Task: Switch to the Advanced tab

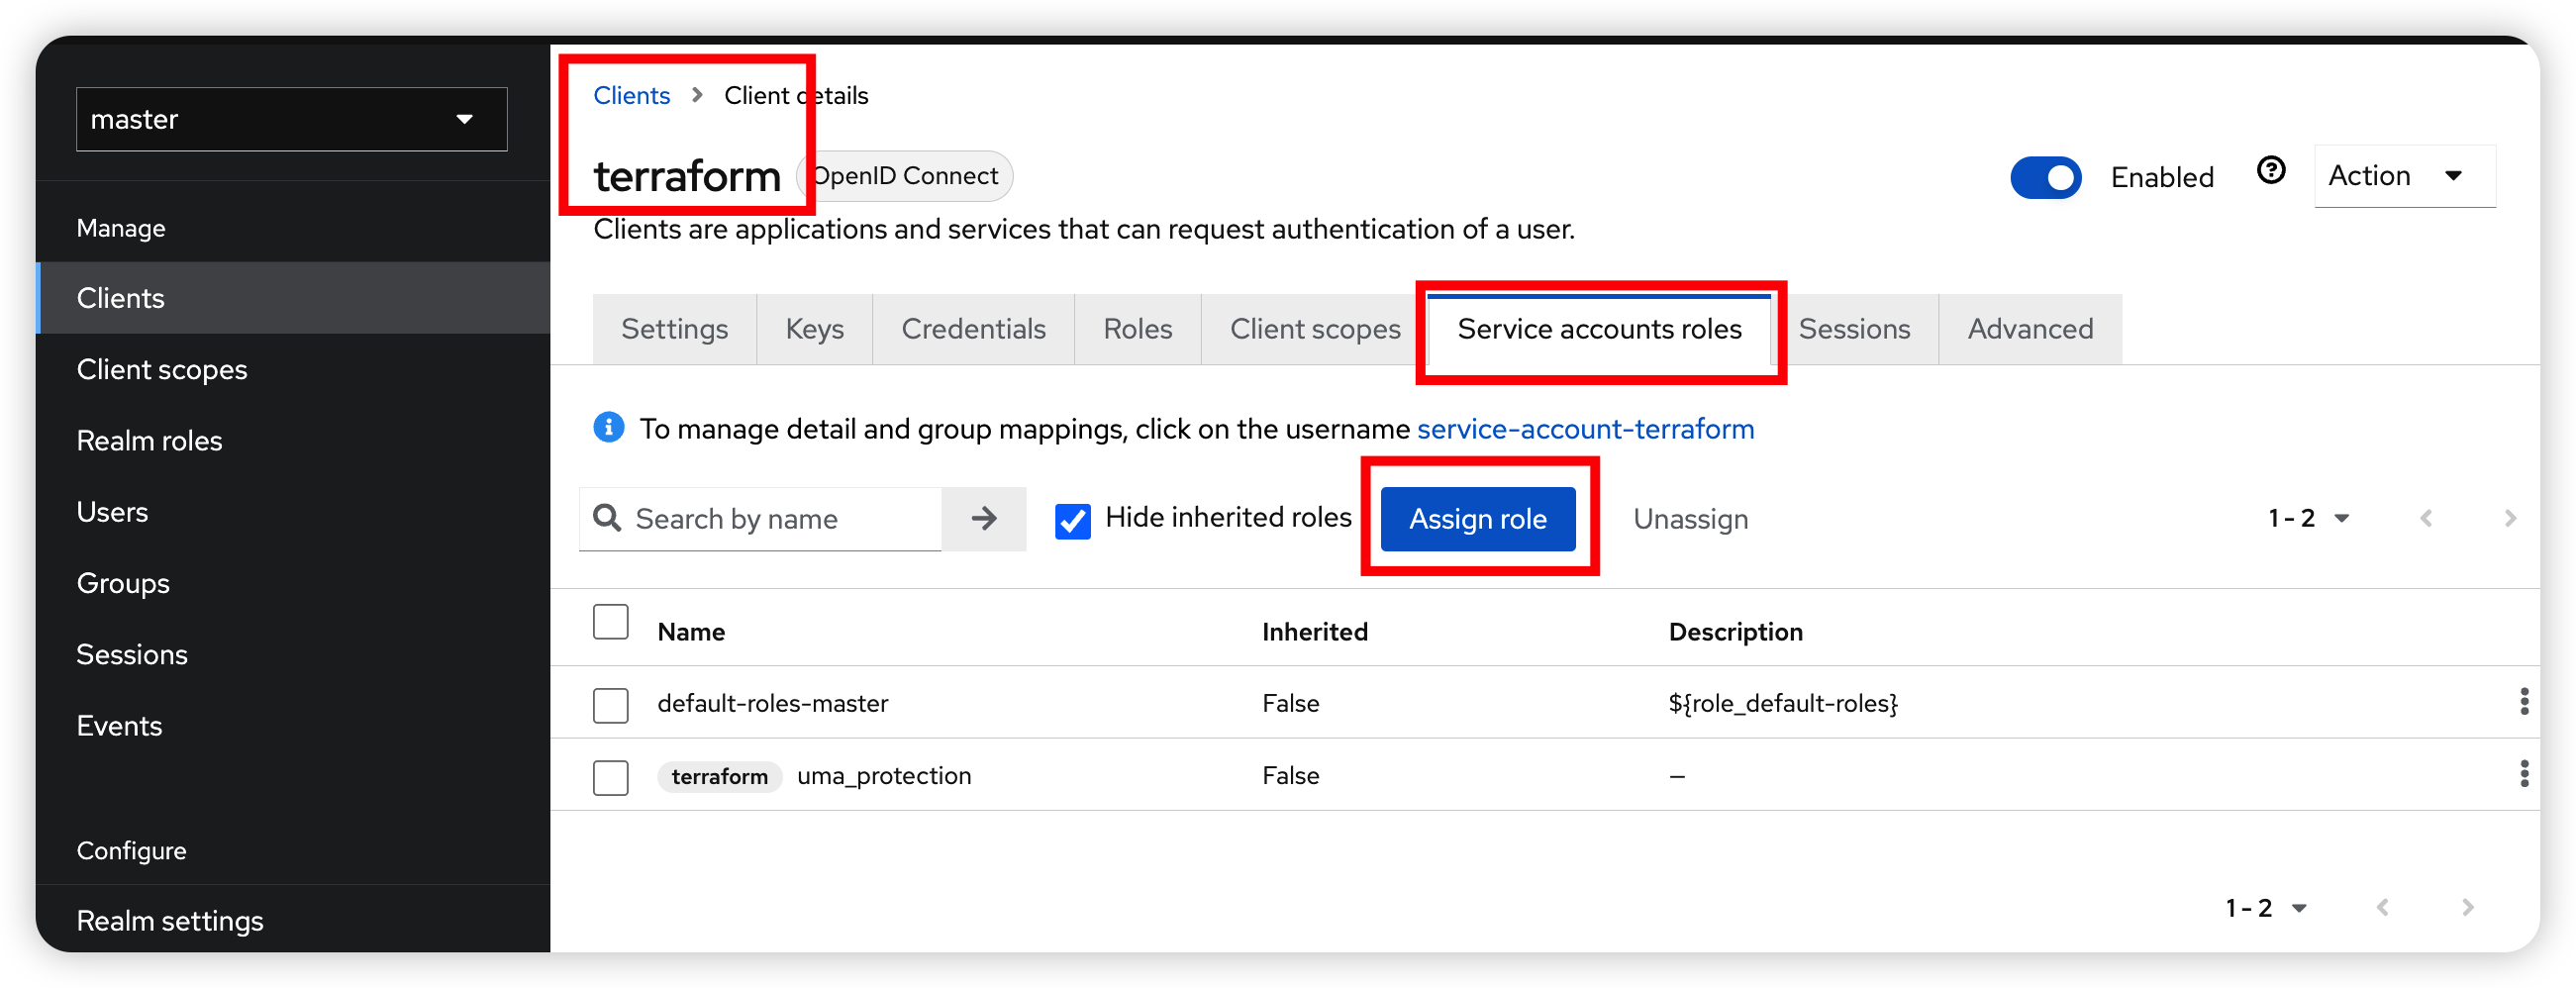Action: (x=2029, y=329)
